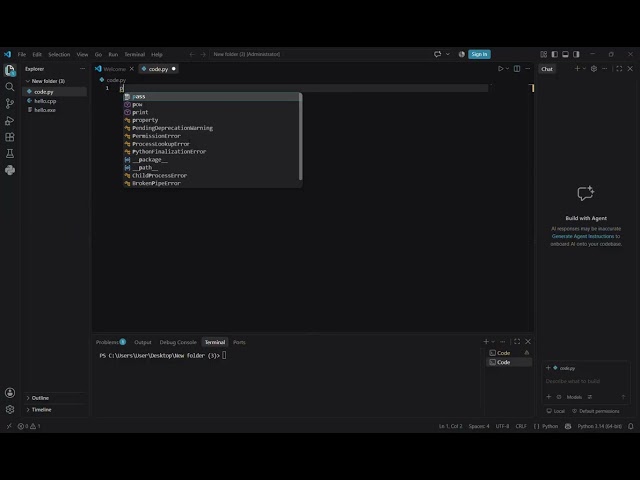Toggle secondary side bar visibility

click(576, 54)
